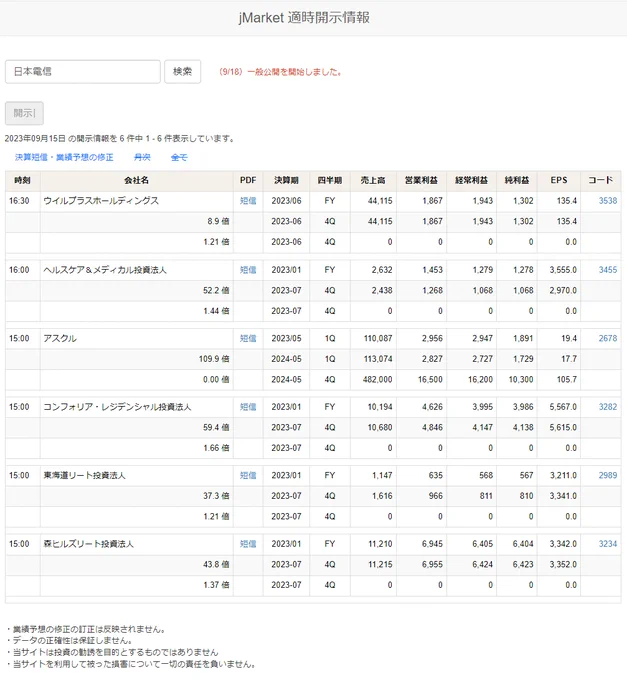Open the 短信 PDF for ヘルスケア&メディカル投資法人
The width and height of the screenshot is (627, 680).
(248, 270)
